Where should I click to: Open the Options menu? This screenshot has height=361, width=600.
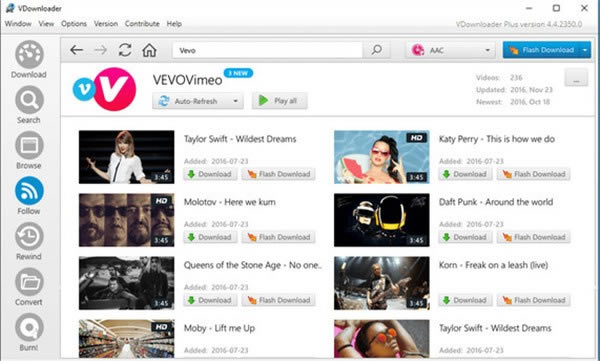point(74,24)
